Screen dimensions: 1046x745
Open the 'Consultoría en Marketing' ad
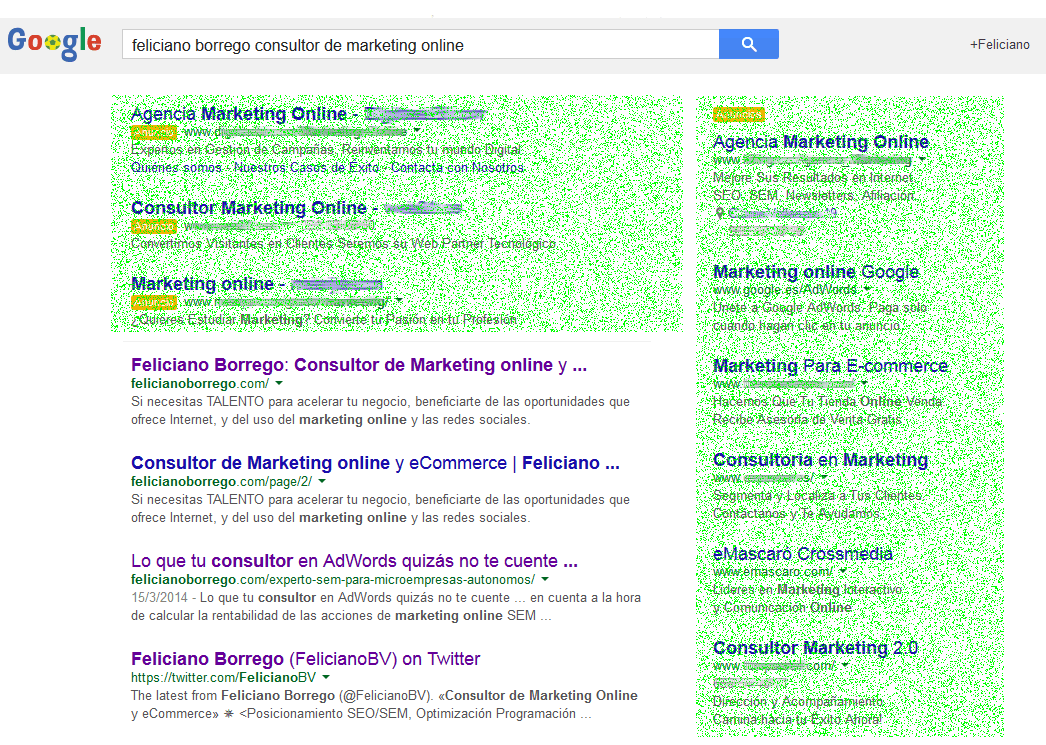(x=821, y=460)
